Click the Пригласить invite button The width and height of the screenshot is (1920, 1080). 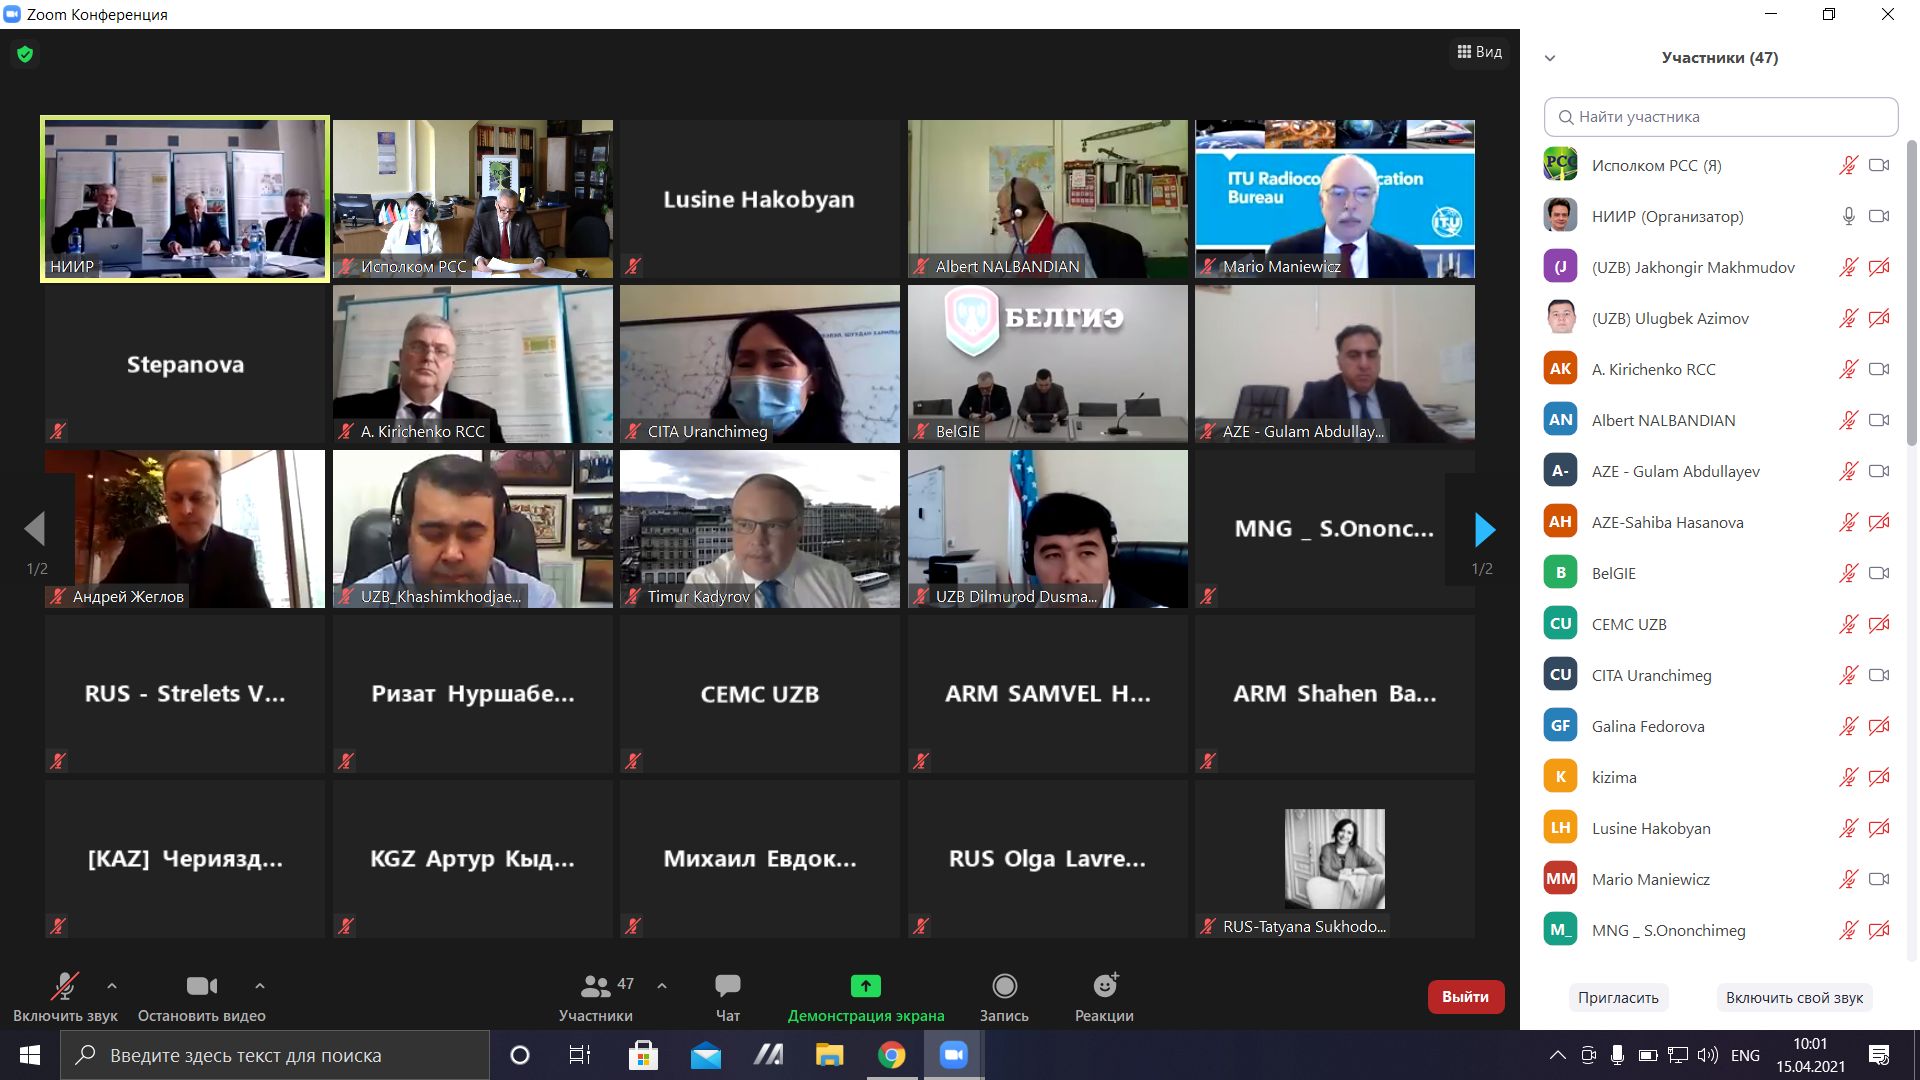tap(1618, 997)
